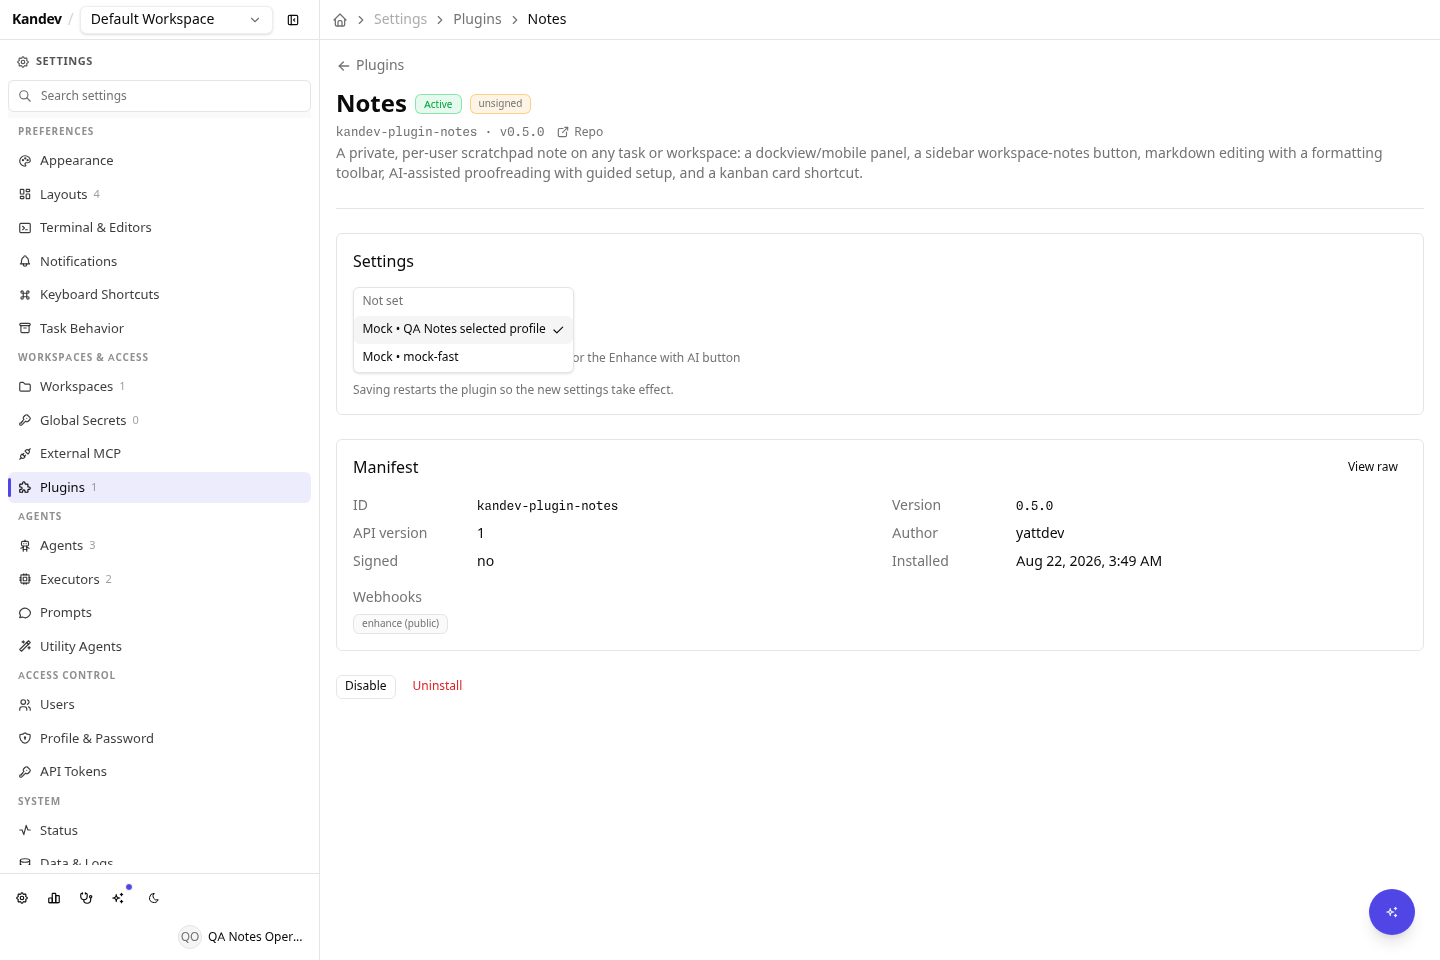This screenshot has width=1440, height=960.
Task: Open the health stethoscope icon in bottom bar
Action: pyautogui.click(x=86, y=898)
